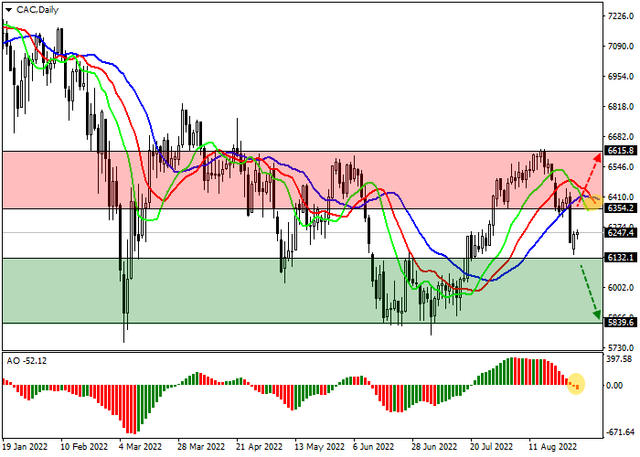Select the 20 Jul 2022 date label

[491, 447]
